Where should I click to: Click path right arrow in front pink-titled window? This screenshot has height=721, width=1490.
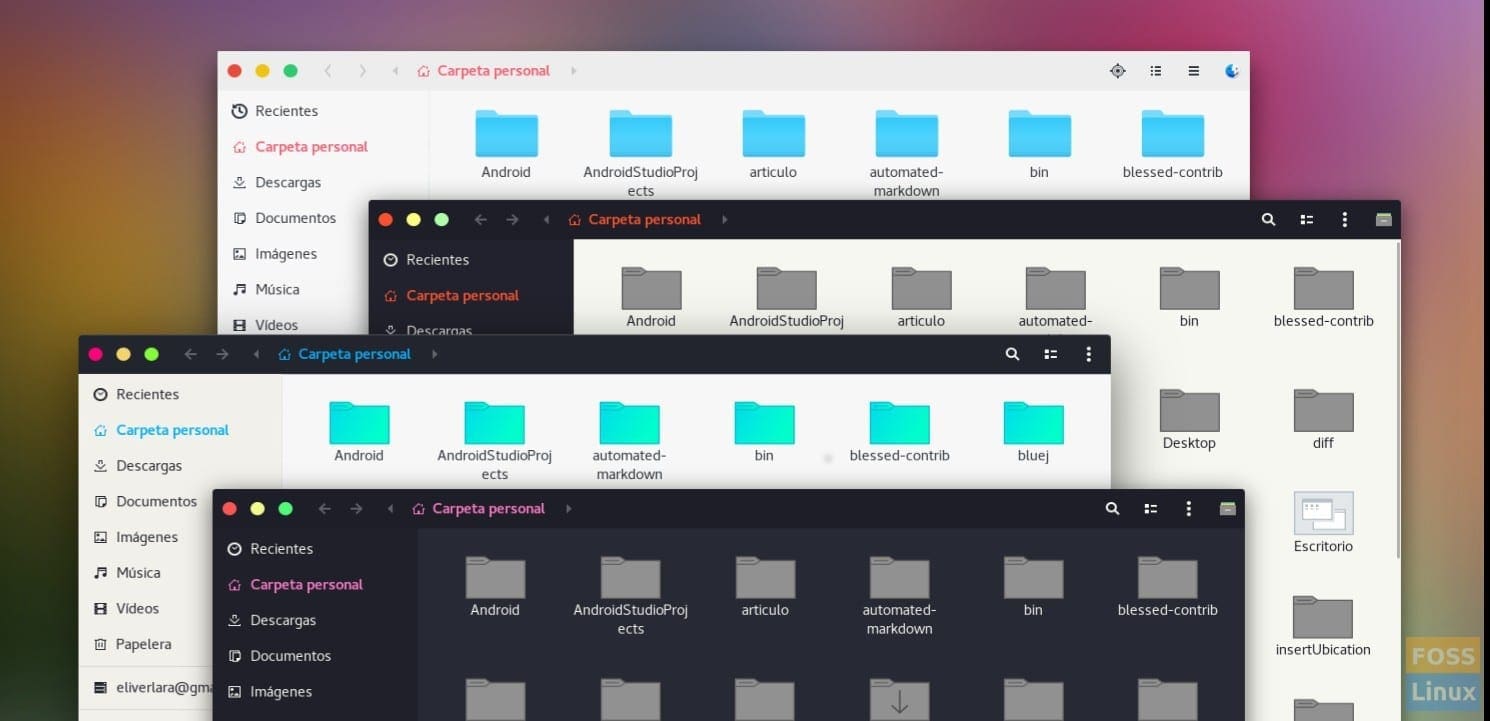click(569, 508)
